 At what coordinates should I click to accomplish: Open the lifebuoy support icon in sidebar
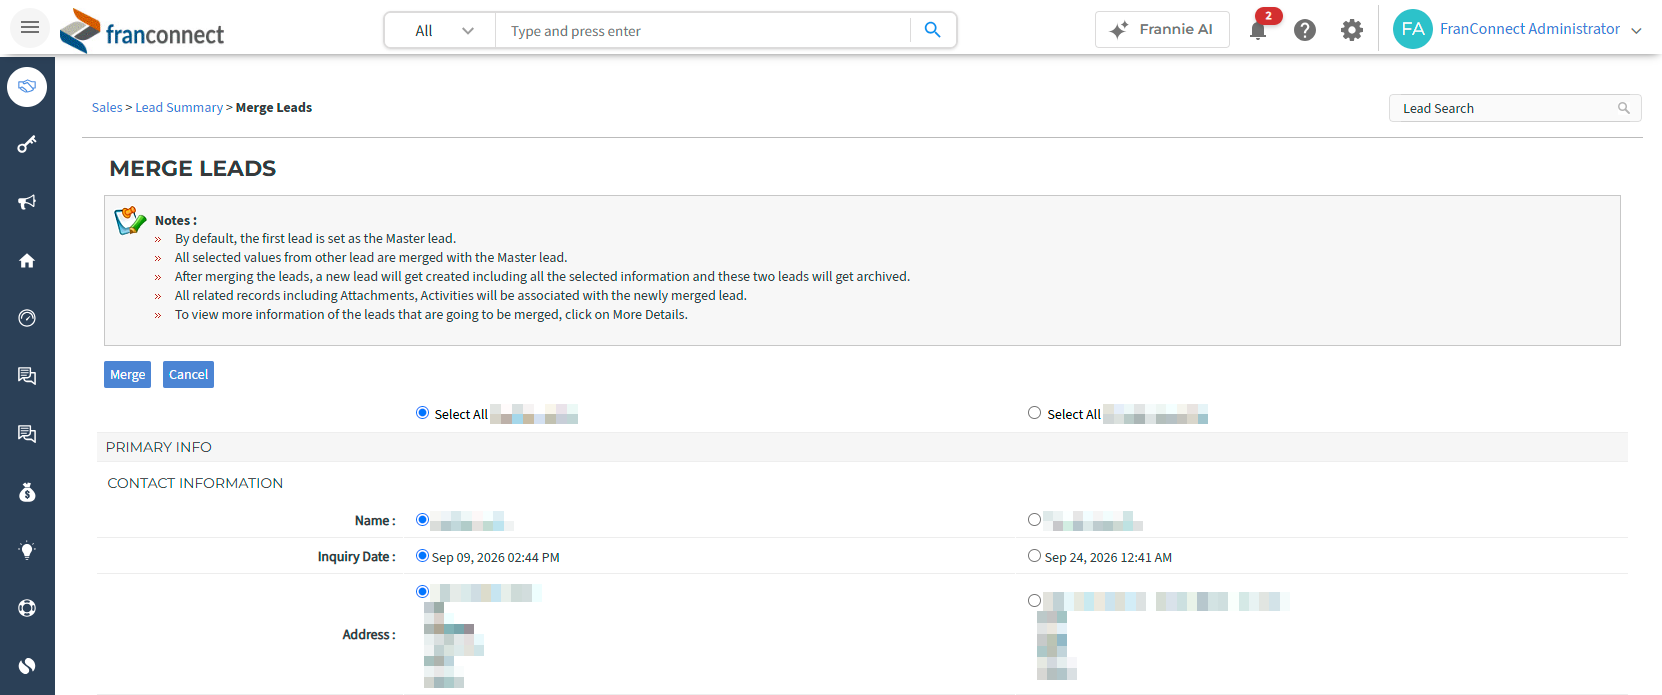(x=27, y=608)
